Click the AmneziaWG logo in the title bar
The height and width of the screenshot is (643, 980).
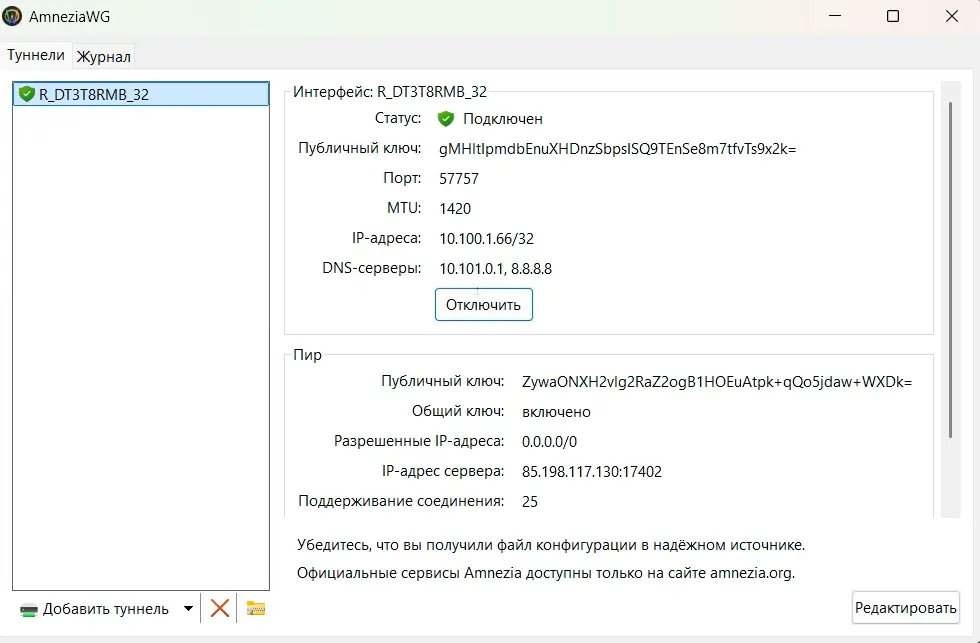[x=13, y=16]
